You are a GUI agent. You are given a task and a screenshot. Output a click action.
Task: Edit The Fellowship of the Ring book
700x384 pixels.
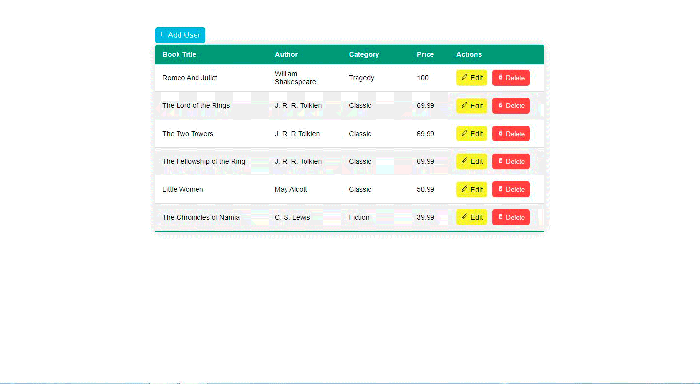tap(471, 161)
